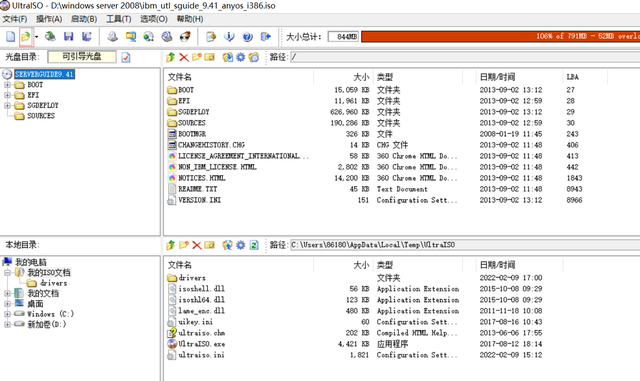Image resolution: width=640 pixels, height=381 pixels.
Task: Expand the Windows (C:) drive node
Action: coord(7,314)
